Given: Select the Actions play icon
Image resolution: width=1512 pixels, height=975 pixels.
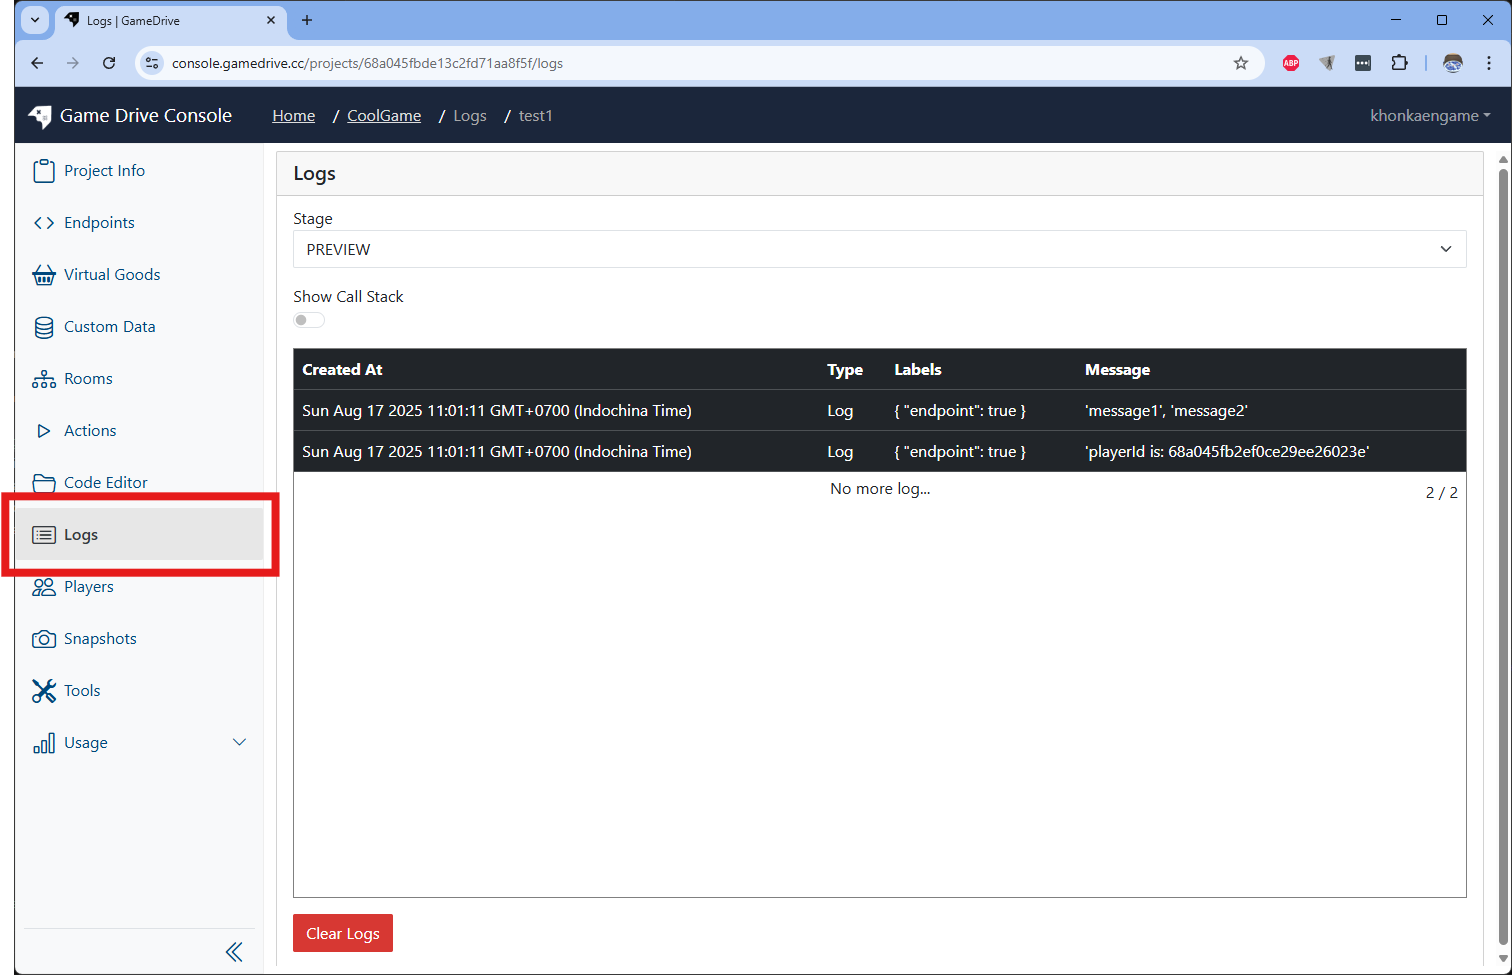Looking at the screenshot, I should pos(44,431).
